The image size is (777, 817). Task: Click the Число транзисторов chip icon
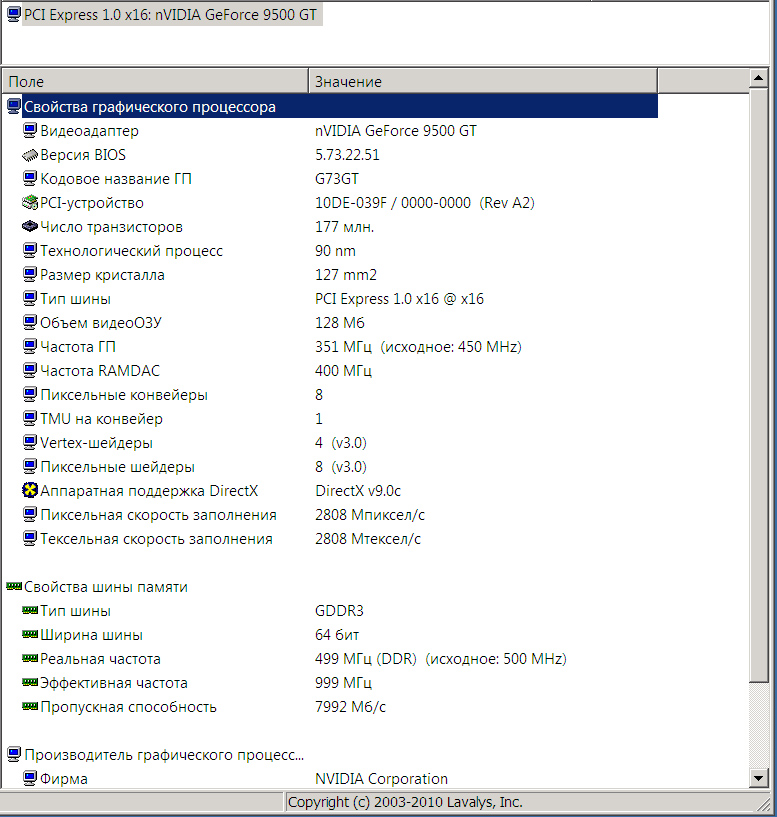[30, 227]
